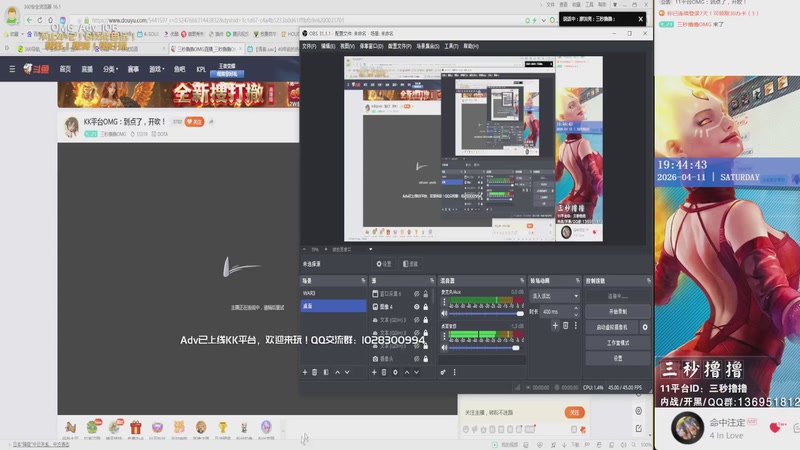Decrease transition duration spinner down arrow
800x450 pixels.
tap(576, 314)
